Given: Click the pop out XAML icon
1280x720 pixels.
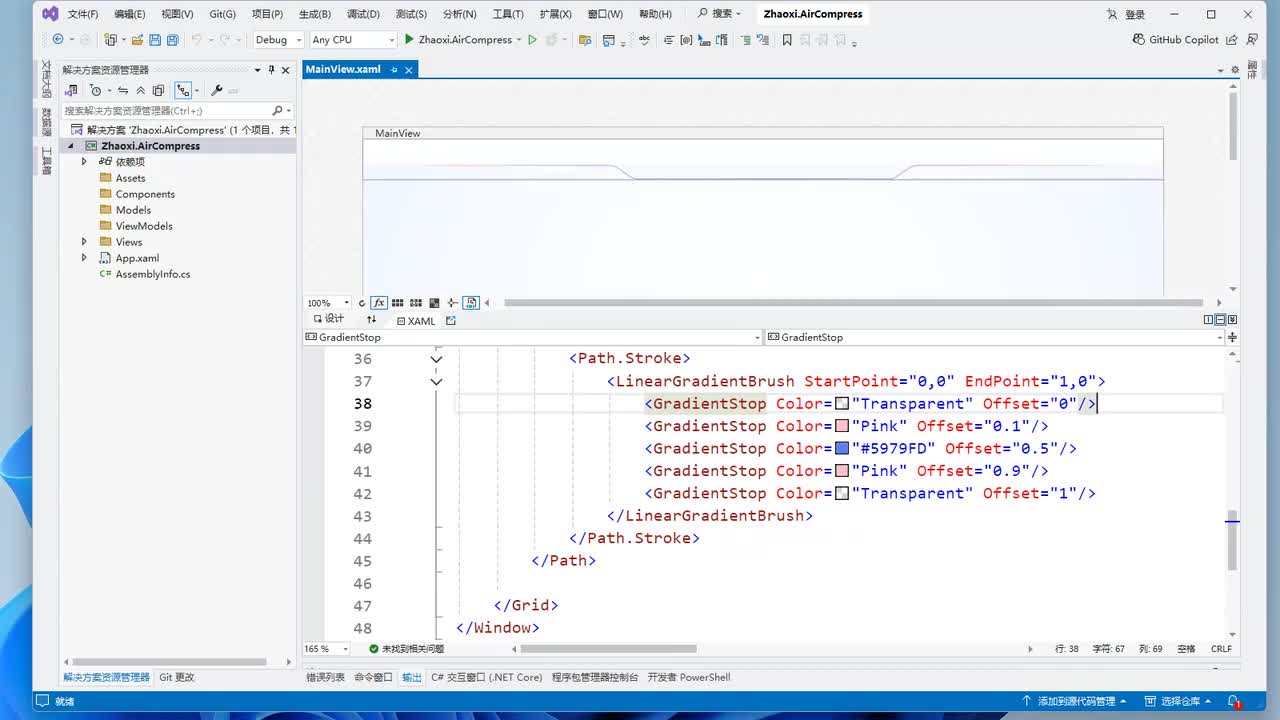Looking at the screenshot, I should pyautogui.click(x=451, y=321).
